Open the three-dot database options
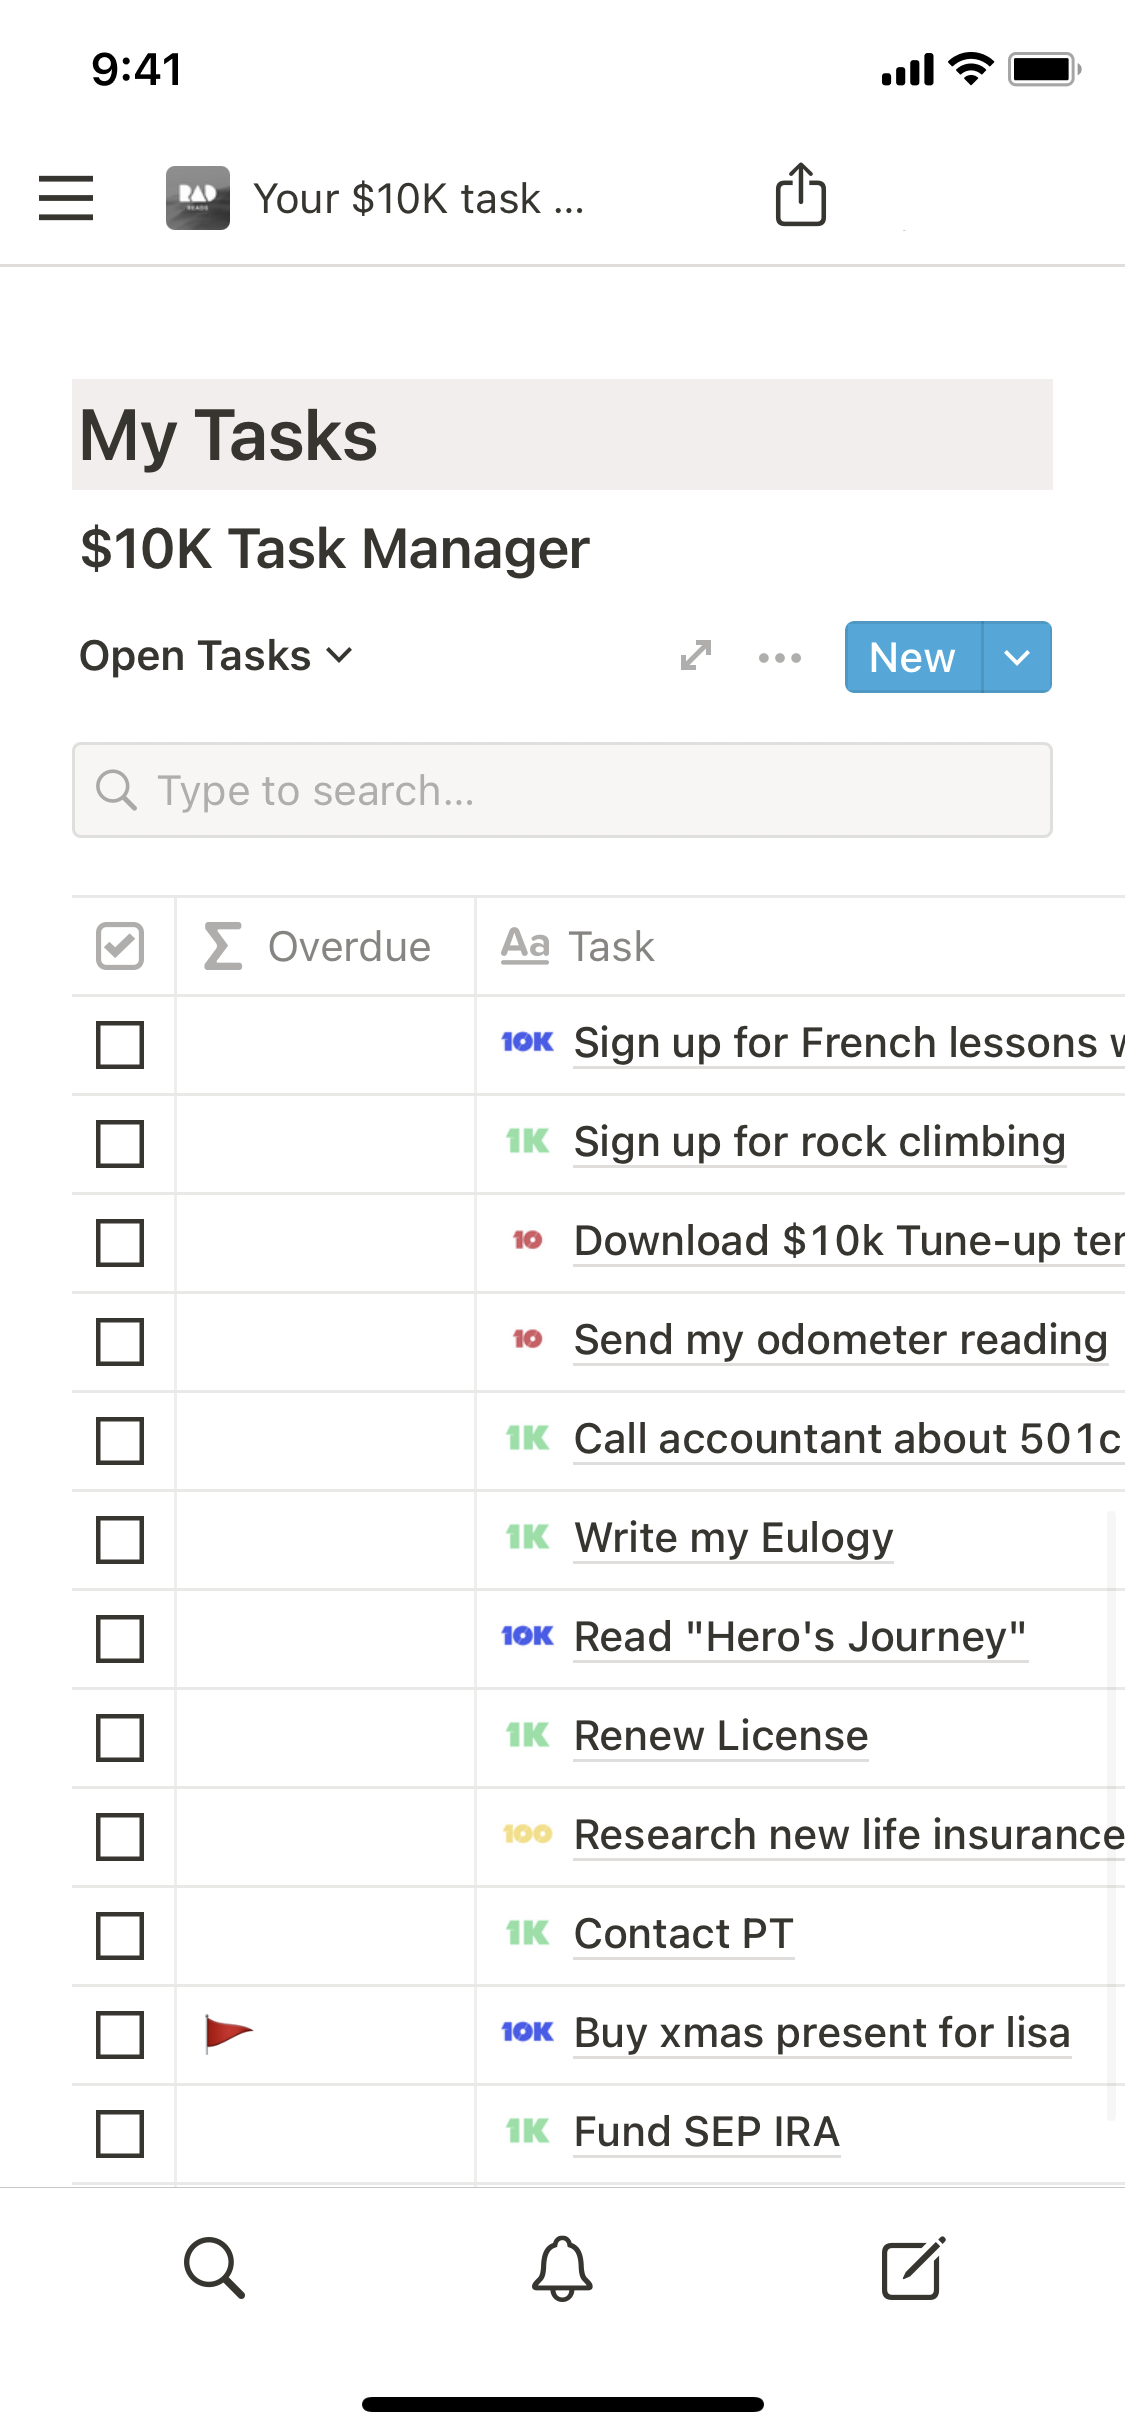Image resolution: width=1125 pixels, height=2436 pixels. click(x=779, y=657)
